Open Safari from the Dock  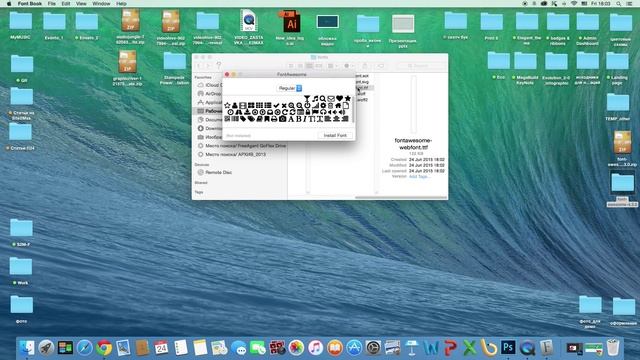point(84,348)
